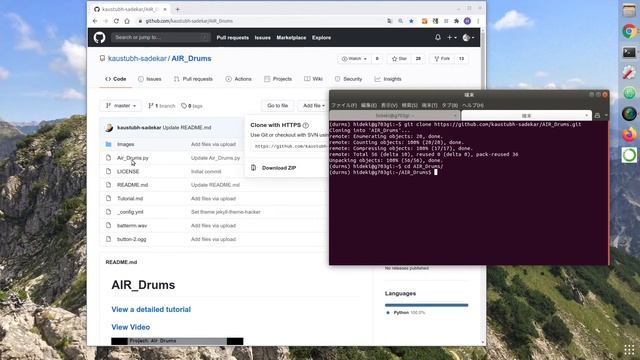Launch Google Chrome from the dock
The width and height of the screenshot is (640, 360).
(629, 31)
